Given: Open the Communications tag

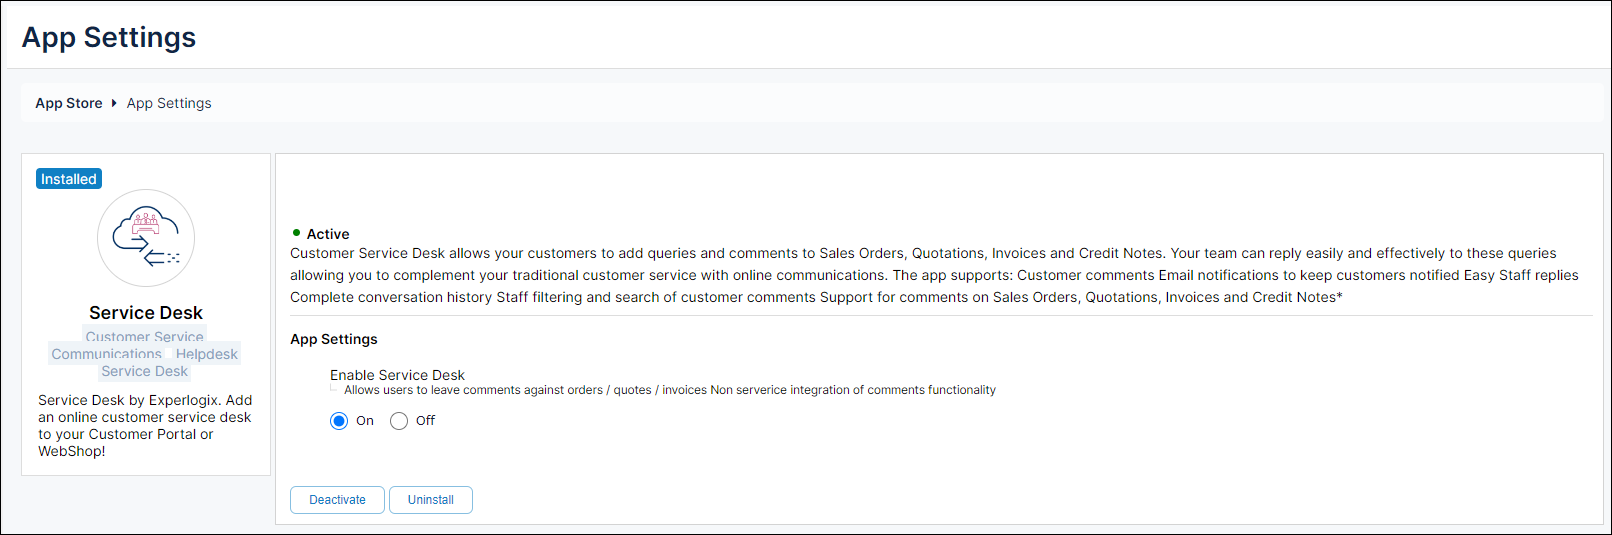Looking at the screenshot, I should (106, 354).
